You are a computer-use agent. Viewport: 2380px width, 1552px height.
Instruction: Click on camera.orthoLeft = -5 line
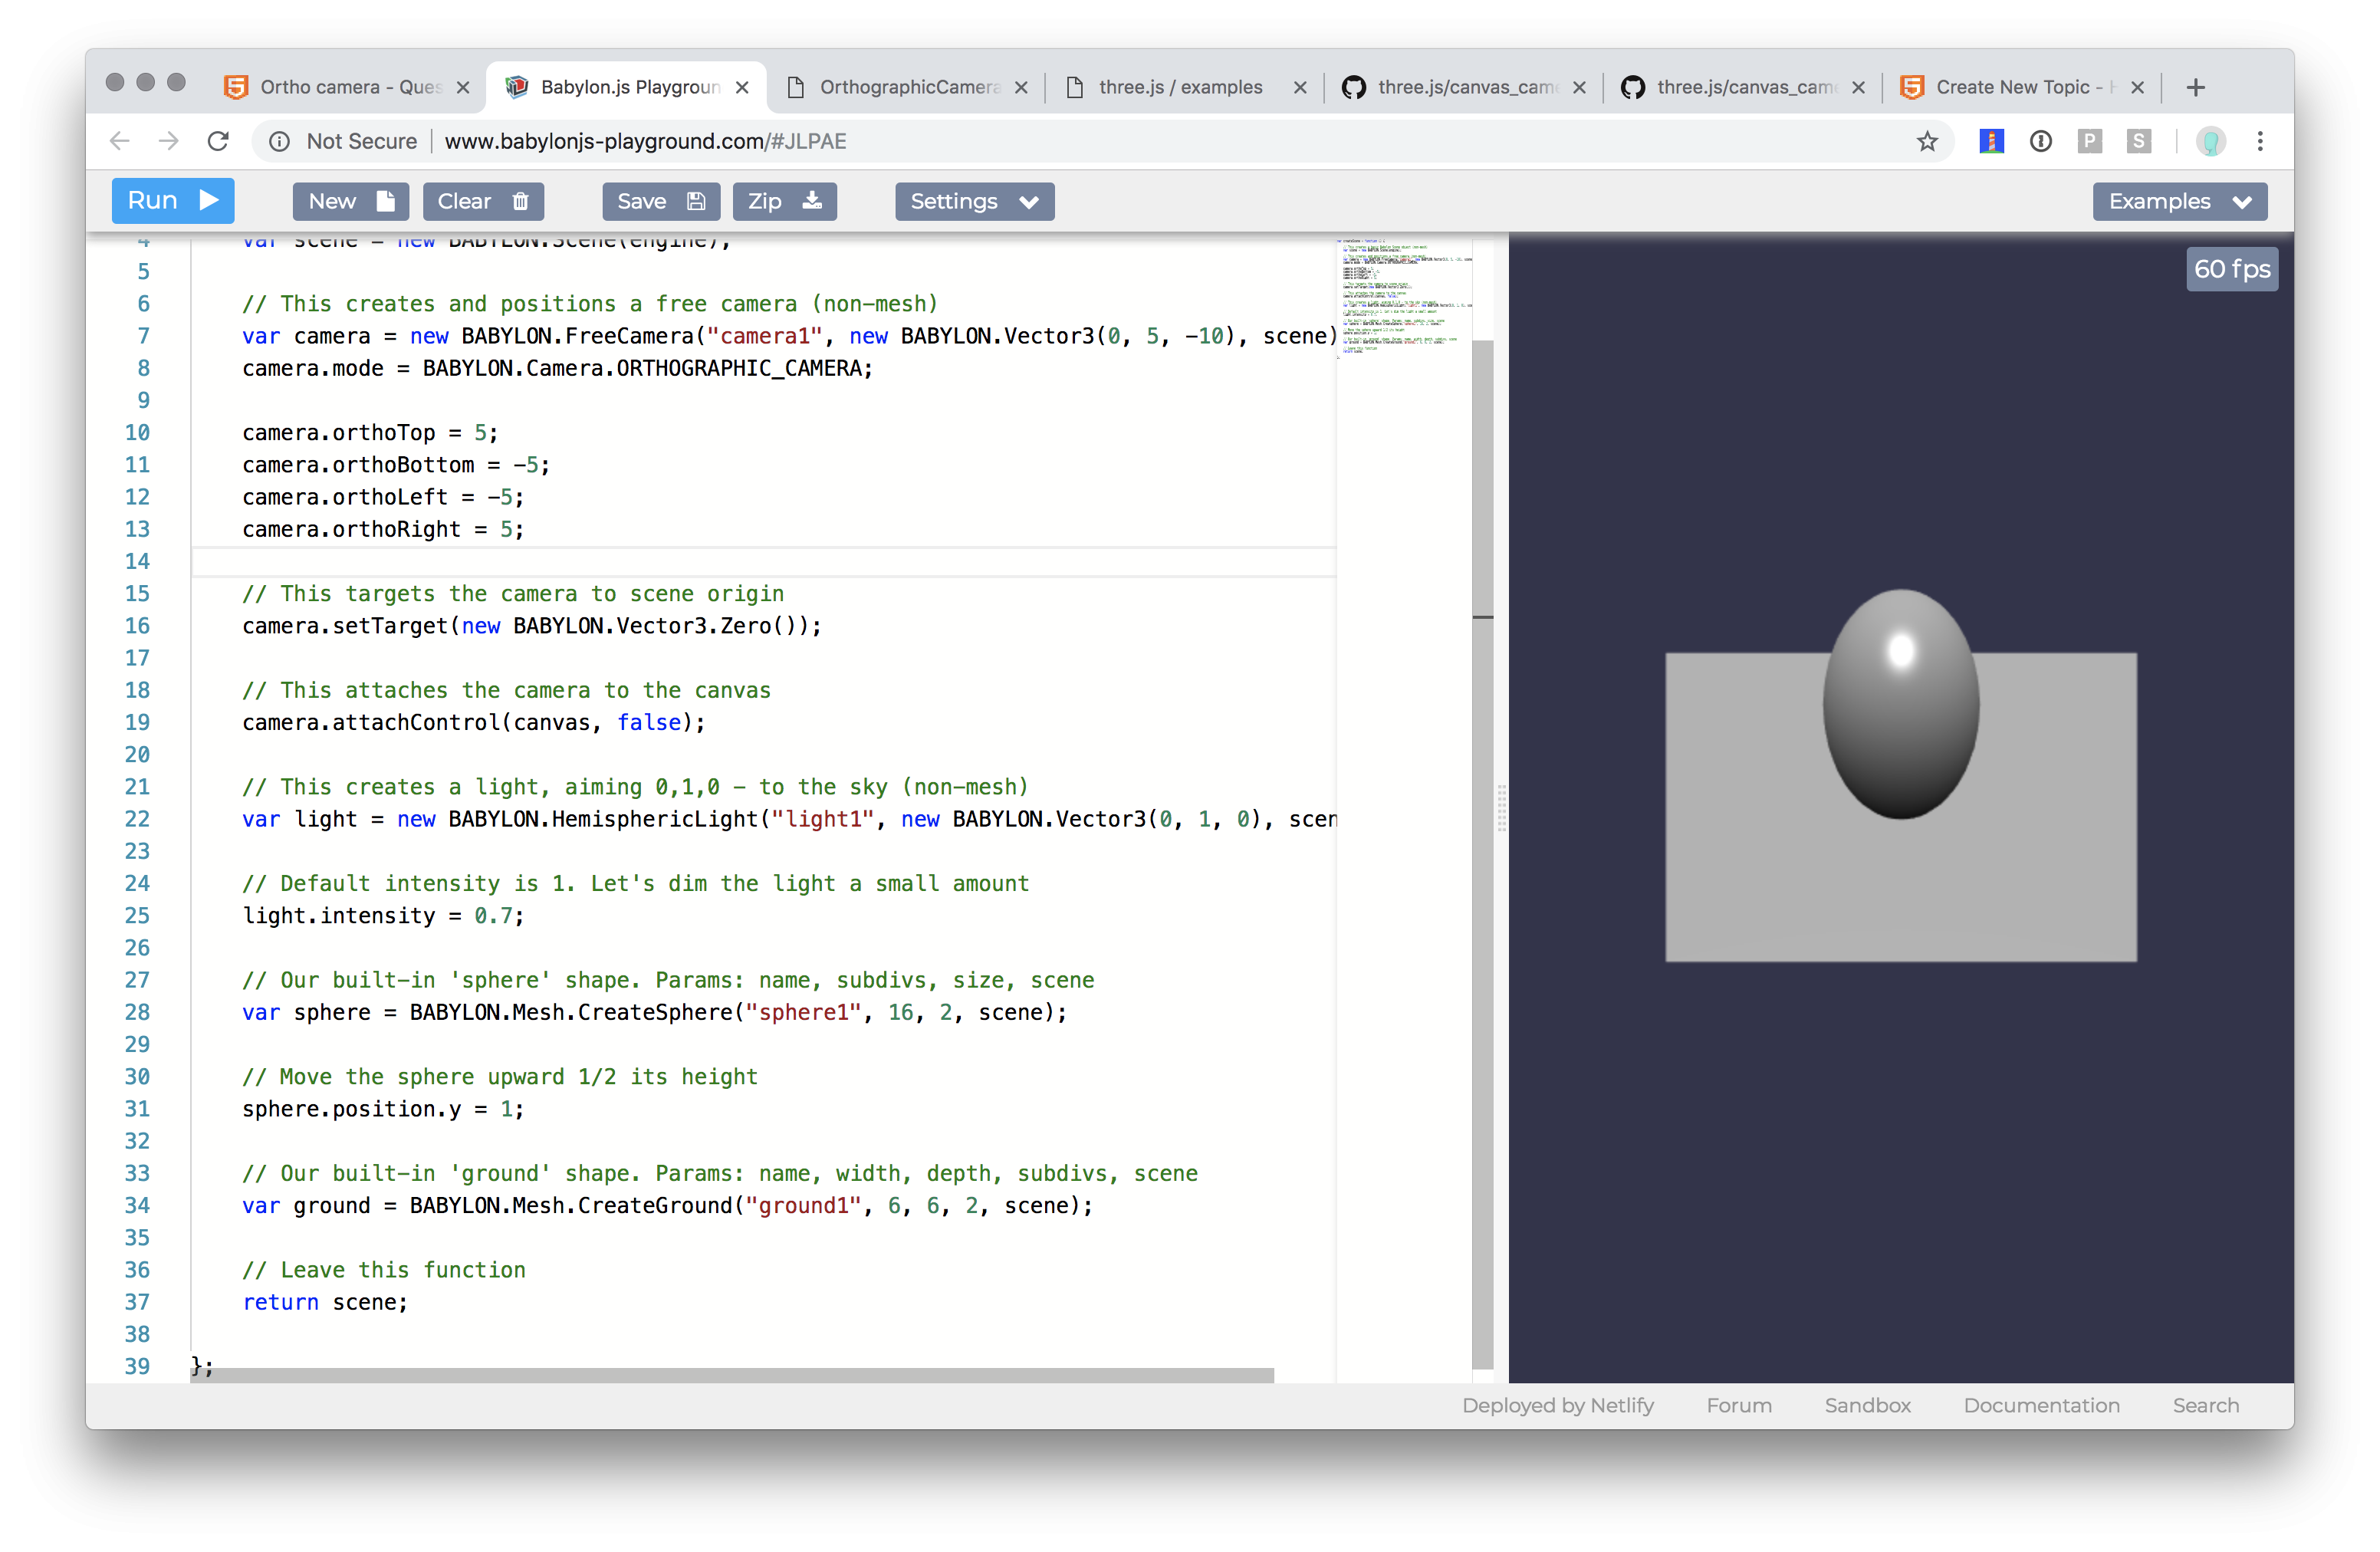383,497
